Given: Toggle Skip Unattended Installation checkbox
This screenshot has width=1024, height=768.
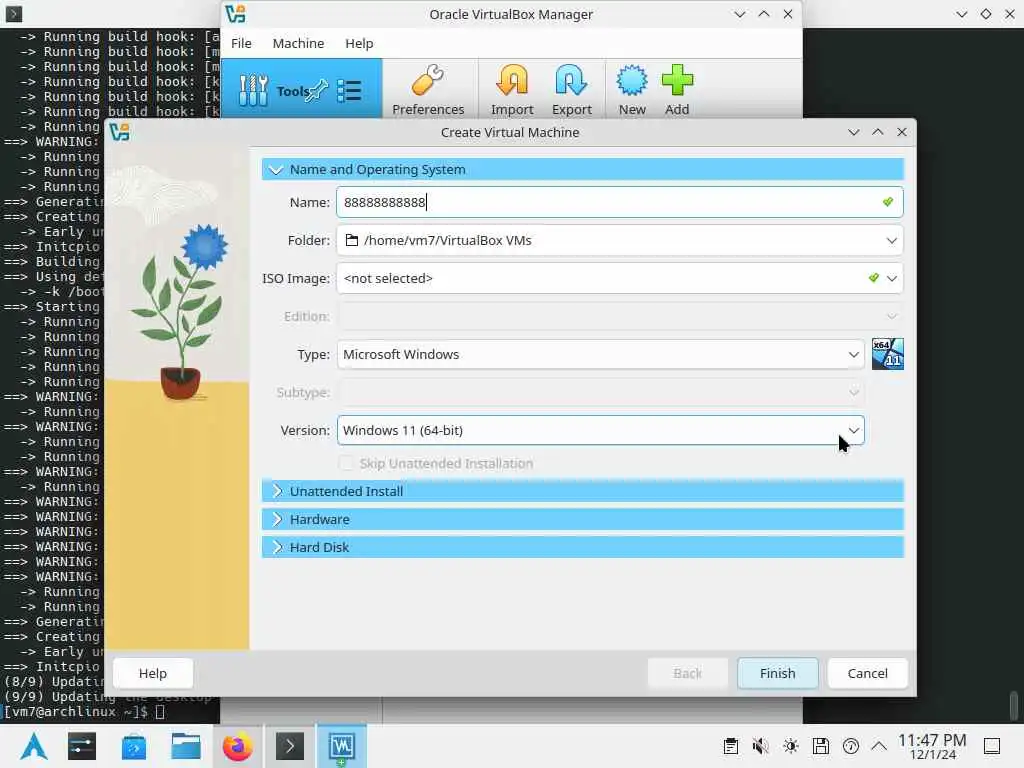Looking at the screenshot, I should click(346, 463).
